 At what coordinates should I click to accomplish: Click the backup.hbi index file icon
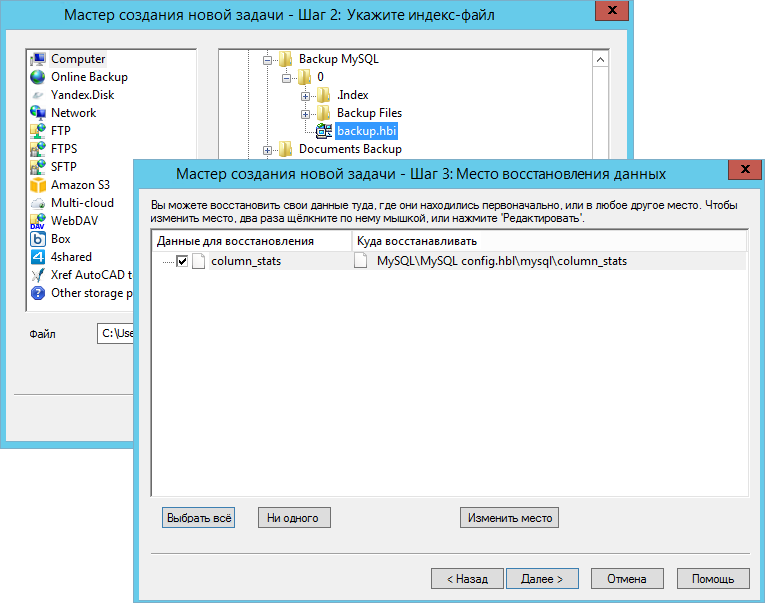pos(324,131)
